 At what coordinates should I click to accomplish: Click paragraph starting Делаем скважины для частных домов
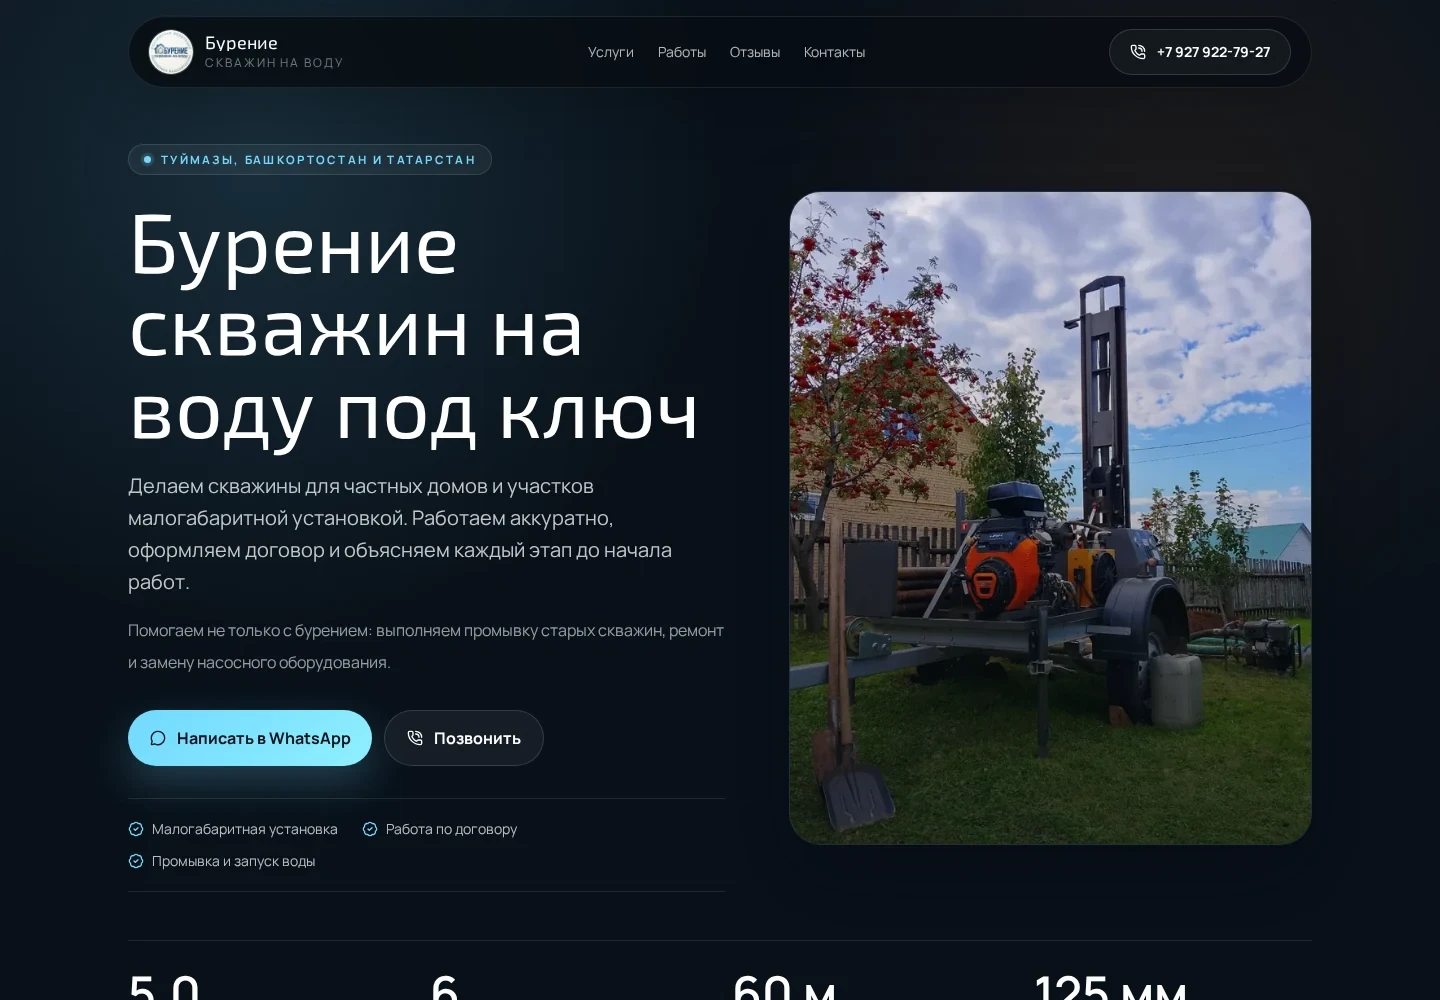[x=400, y=534]
